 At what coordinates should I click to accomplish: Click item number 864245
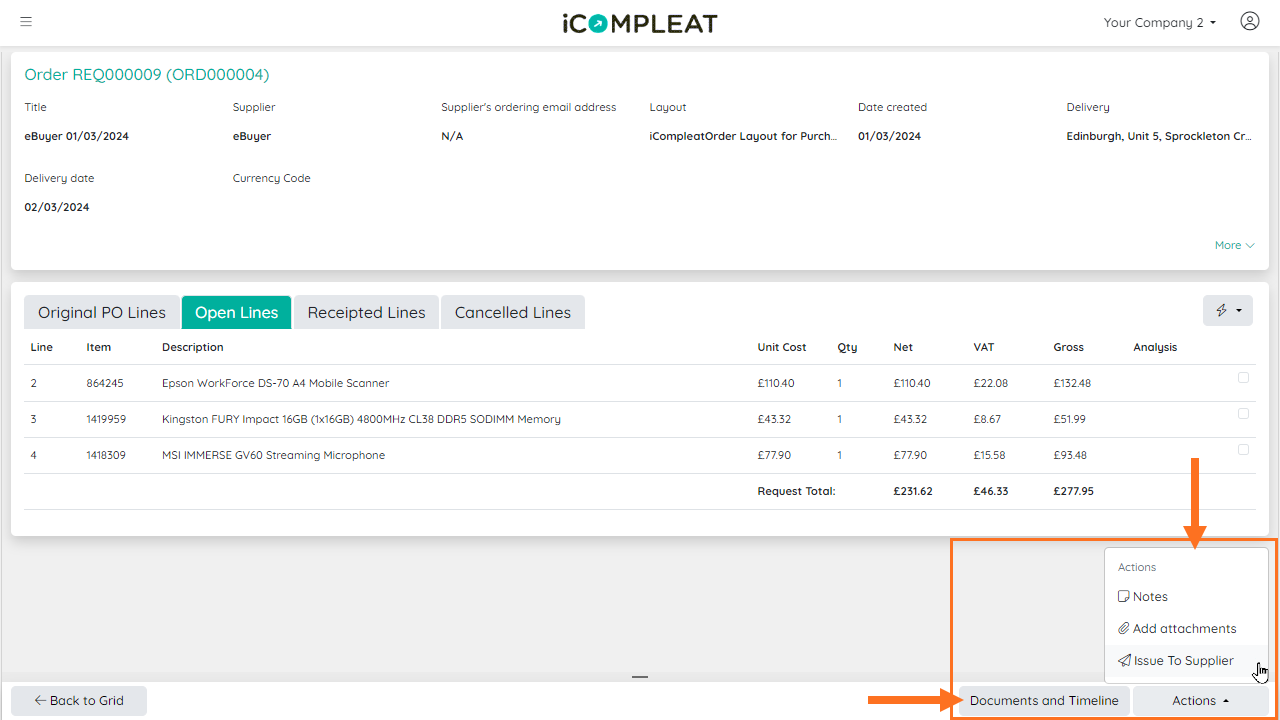(x=105, y=384)
